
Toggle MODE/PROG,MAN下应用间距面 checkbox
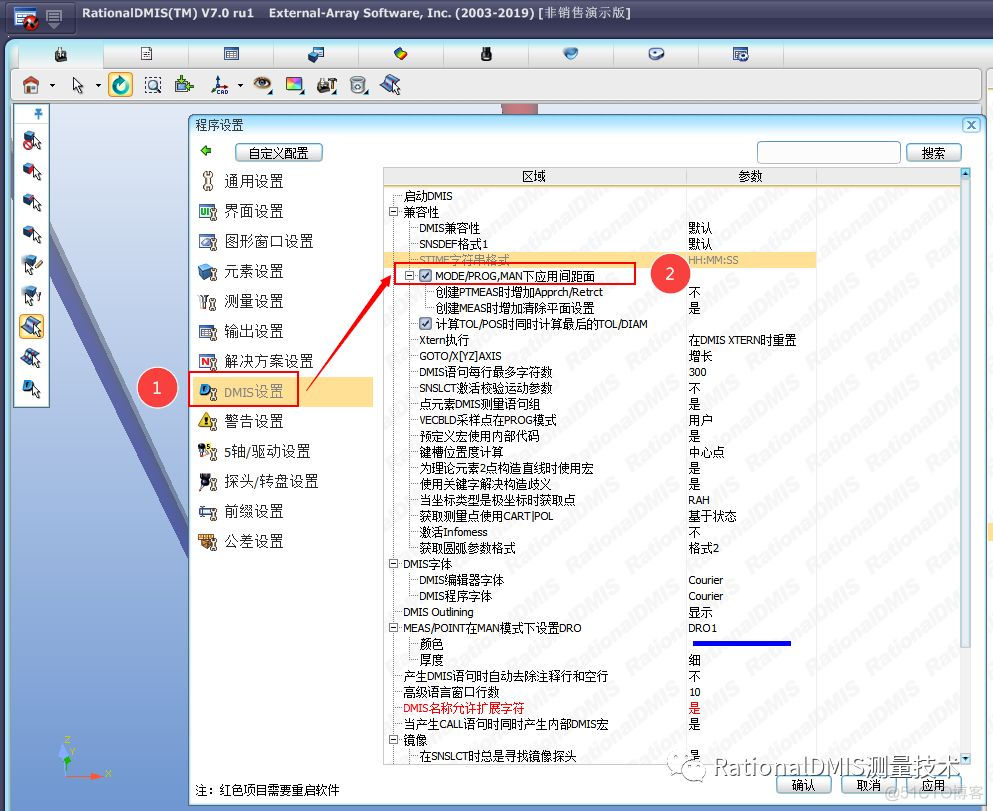coord(426,275)
